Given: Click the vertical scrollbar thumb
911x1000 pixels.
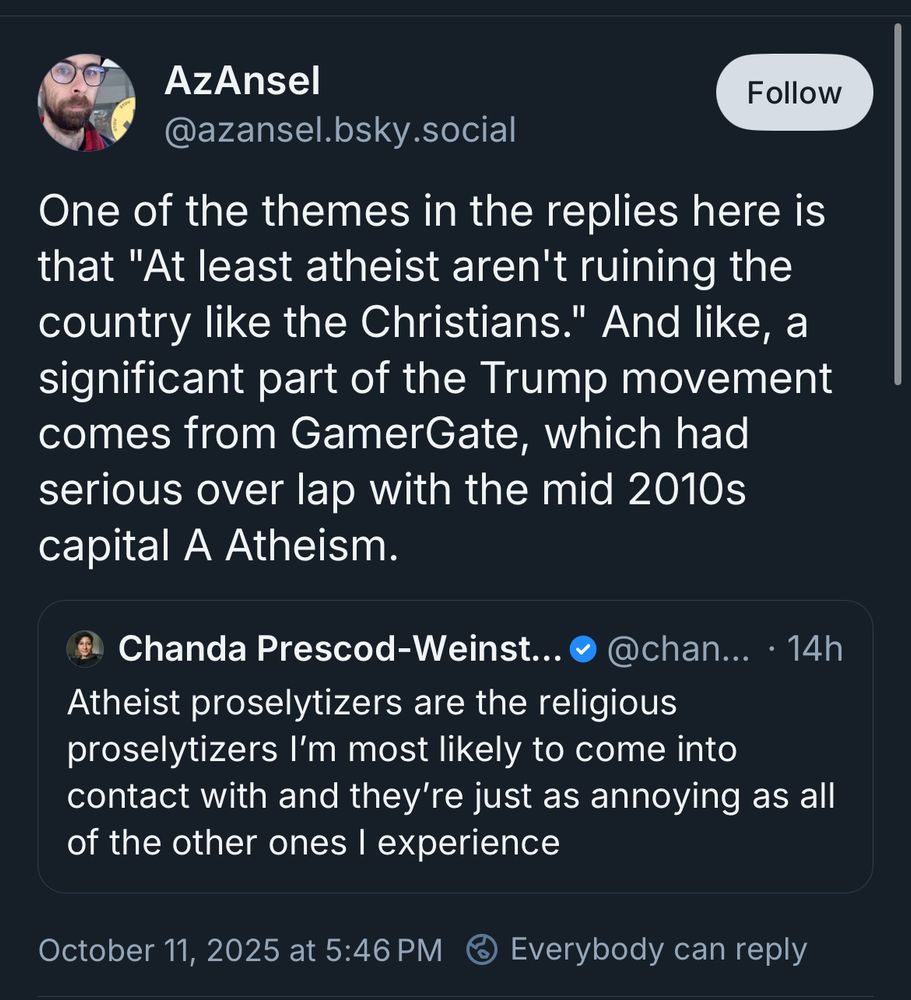Looking at the screenshot, I should click(898, 200).
